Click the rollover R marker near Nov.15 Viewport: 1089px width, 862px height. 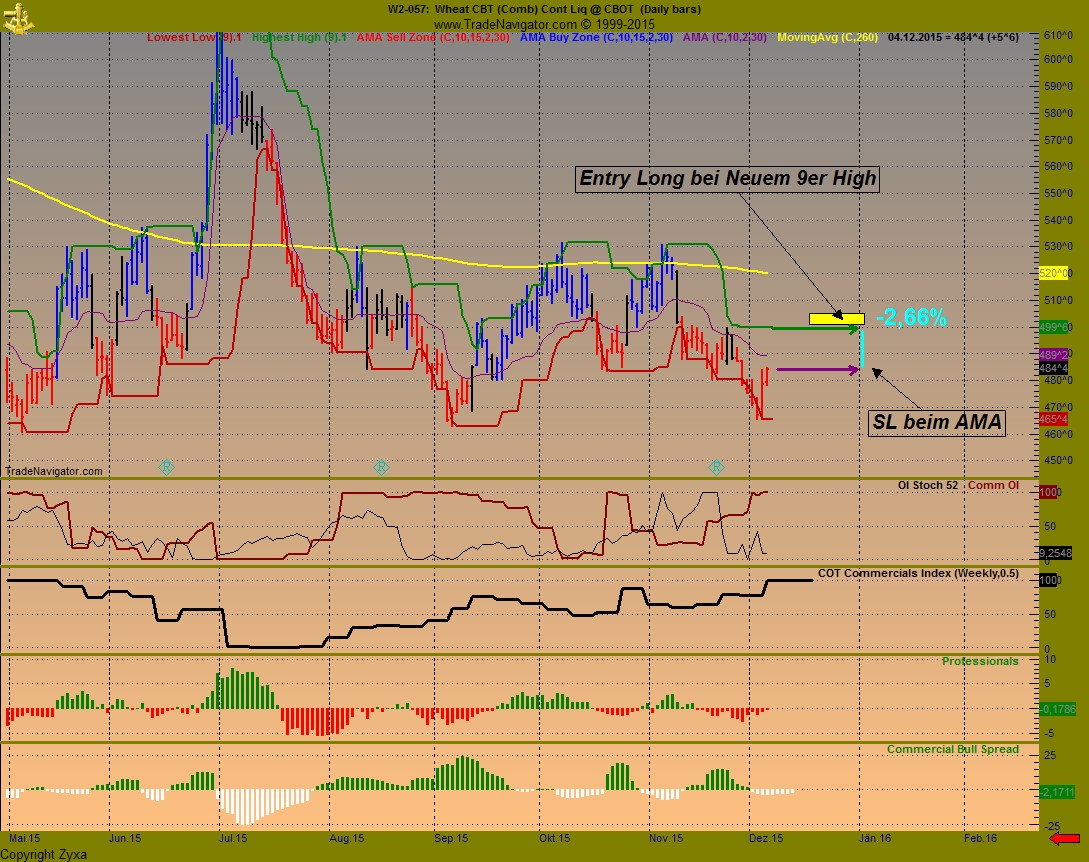[716, 467]
